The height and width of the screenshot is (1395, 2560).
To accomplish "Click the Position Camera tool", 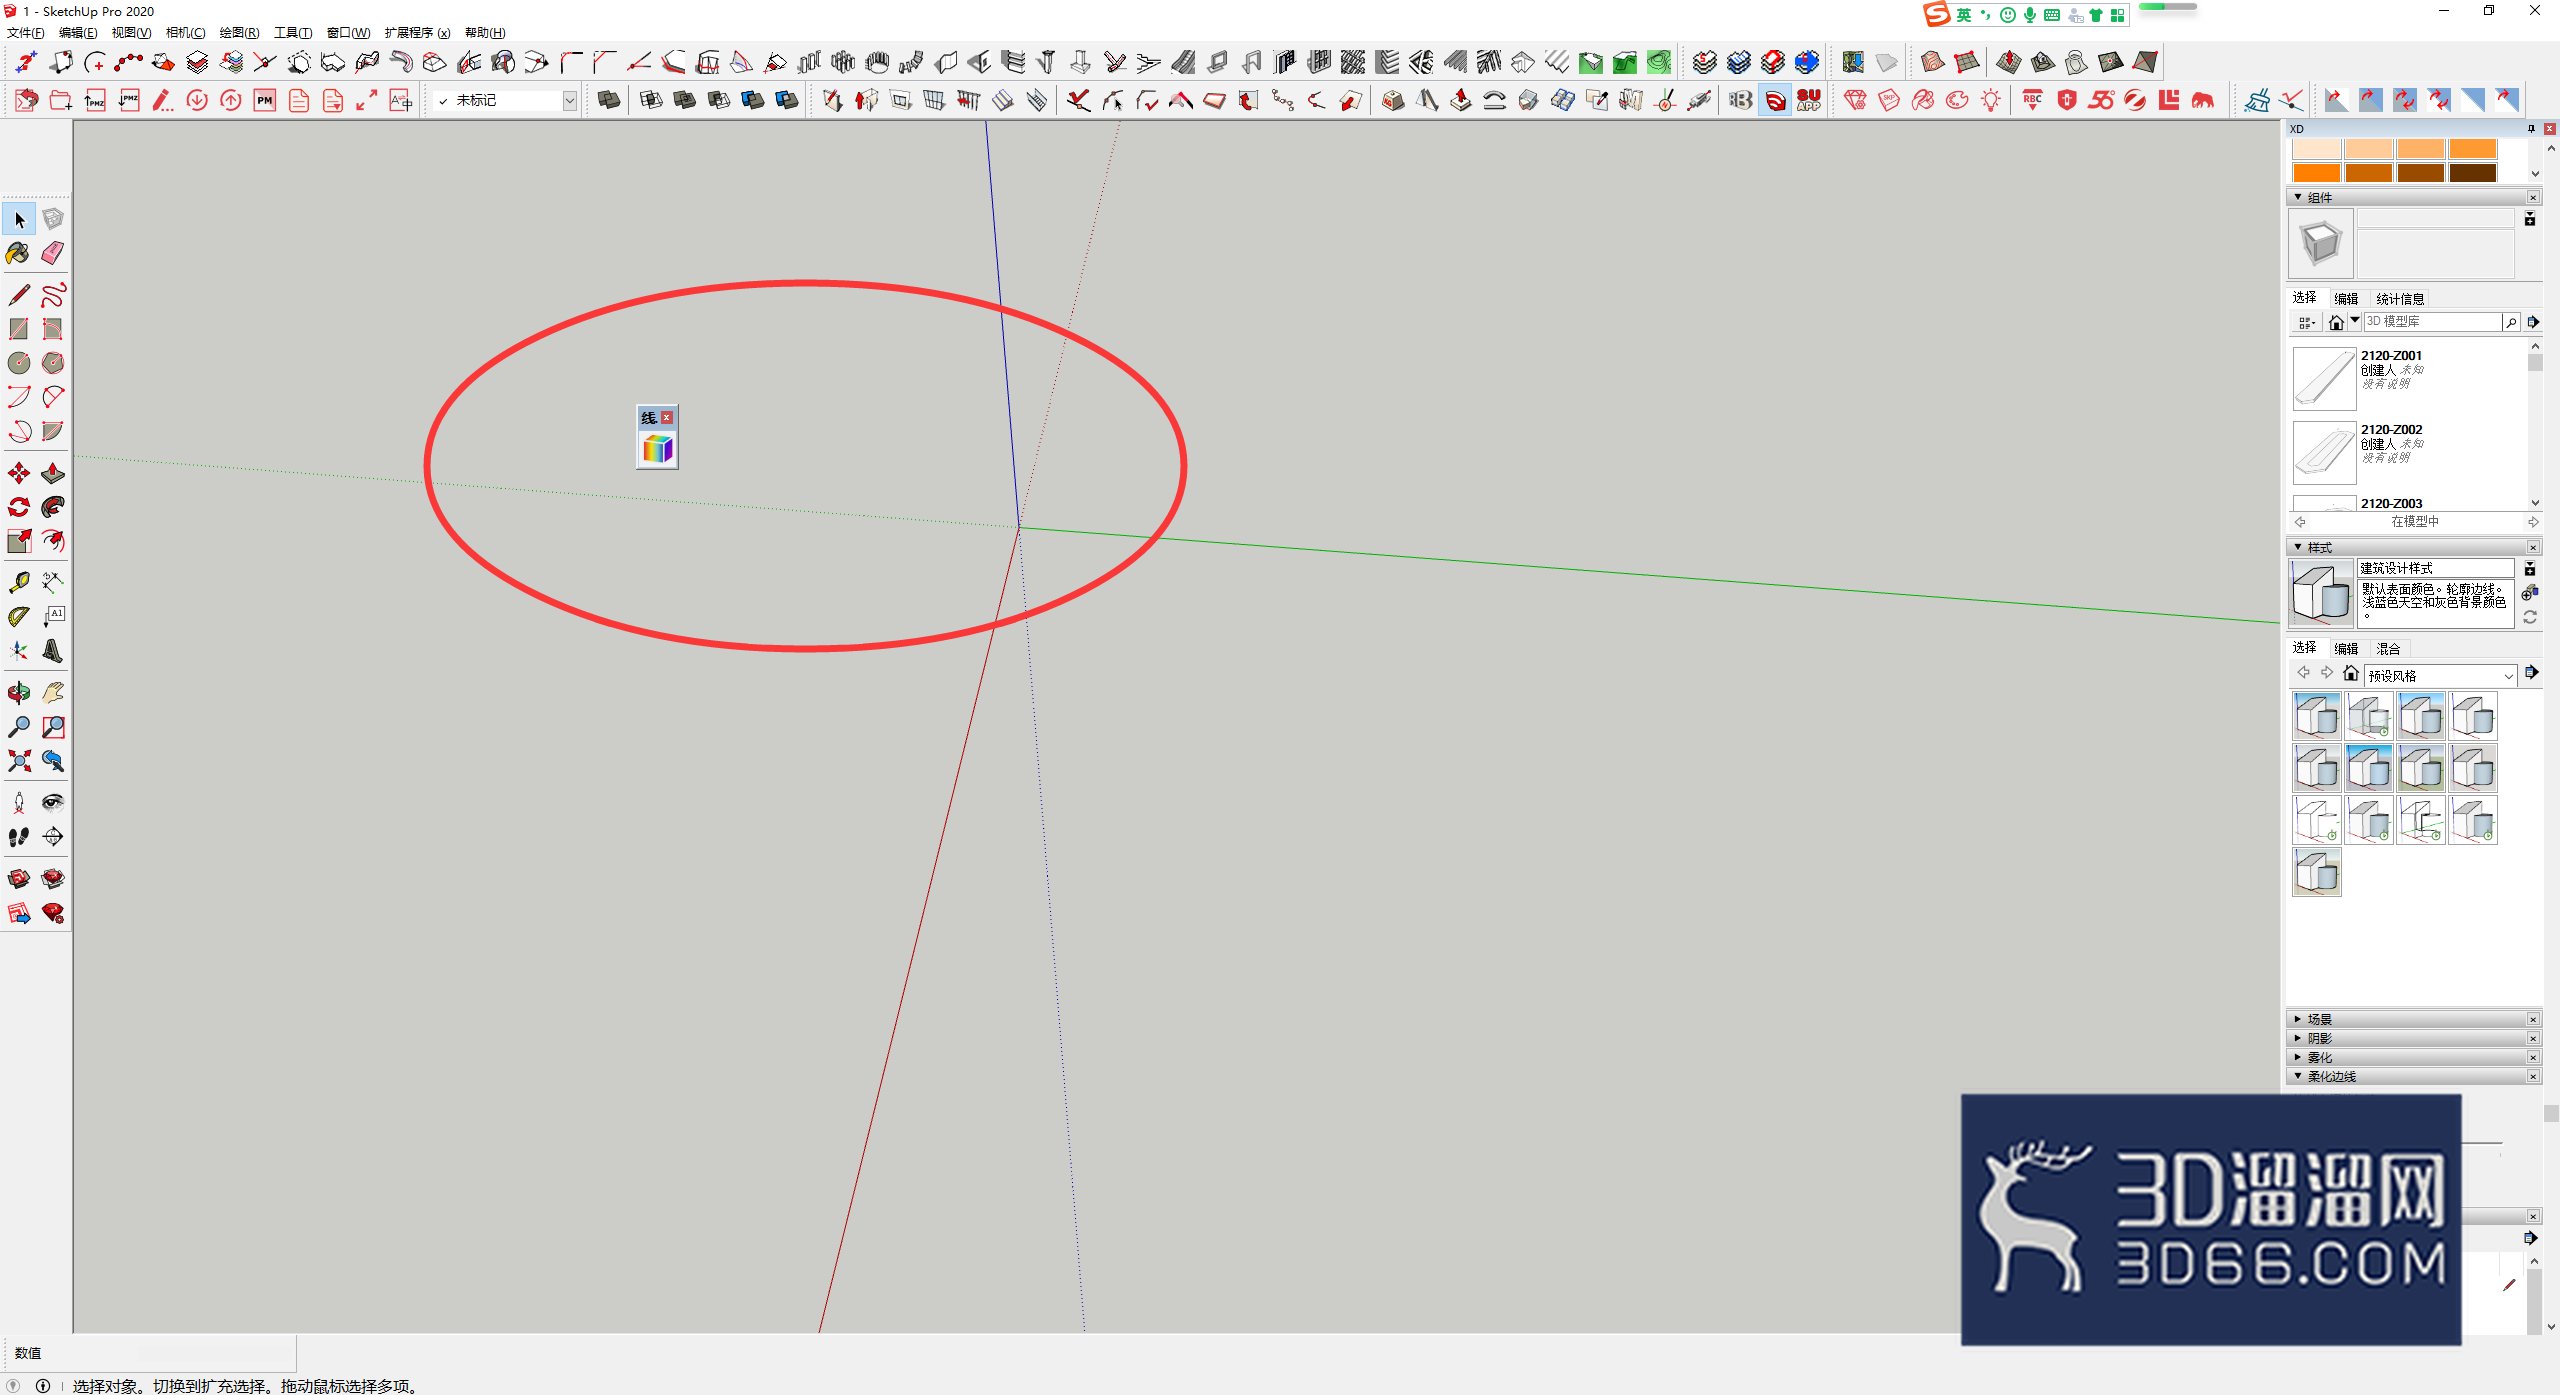I will [19, 803].
